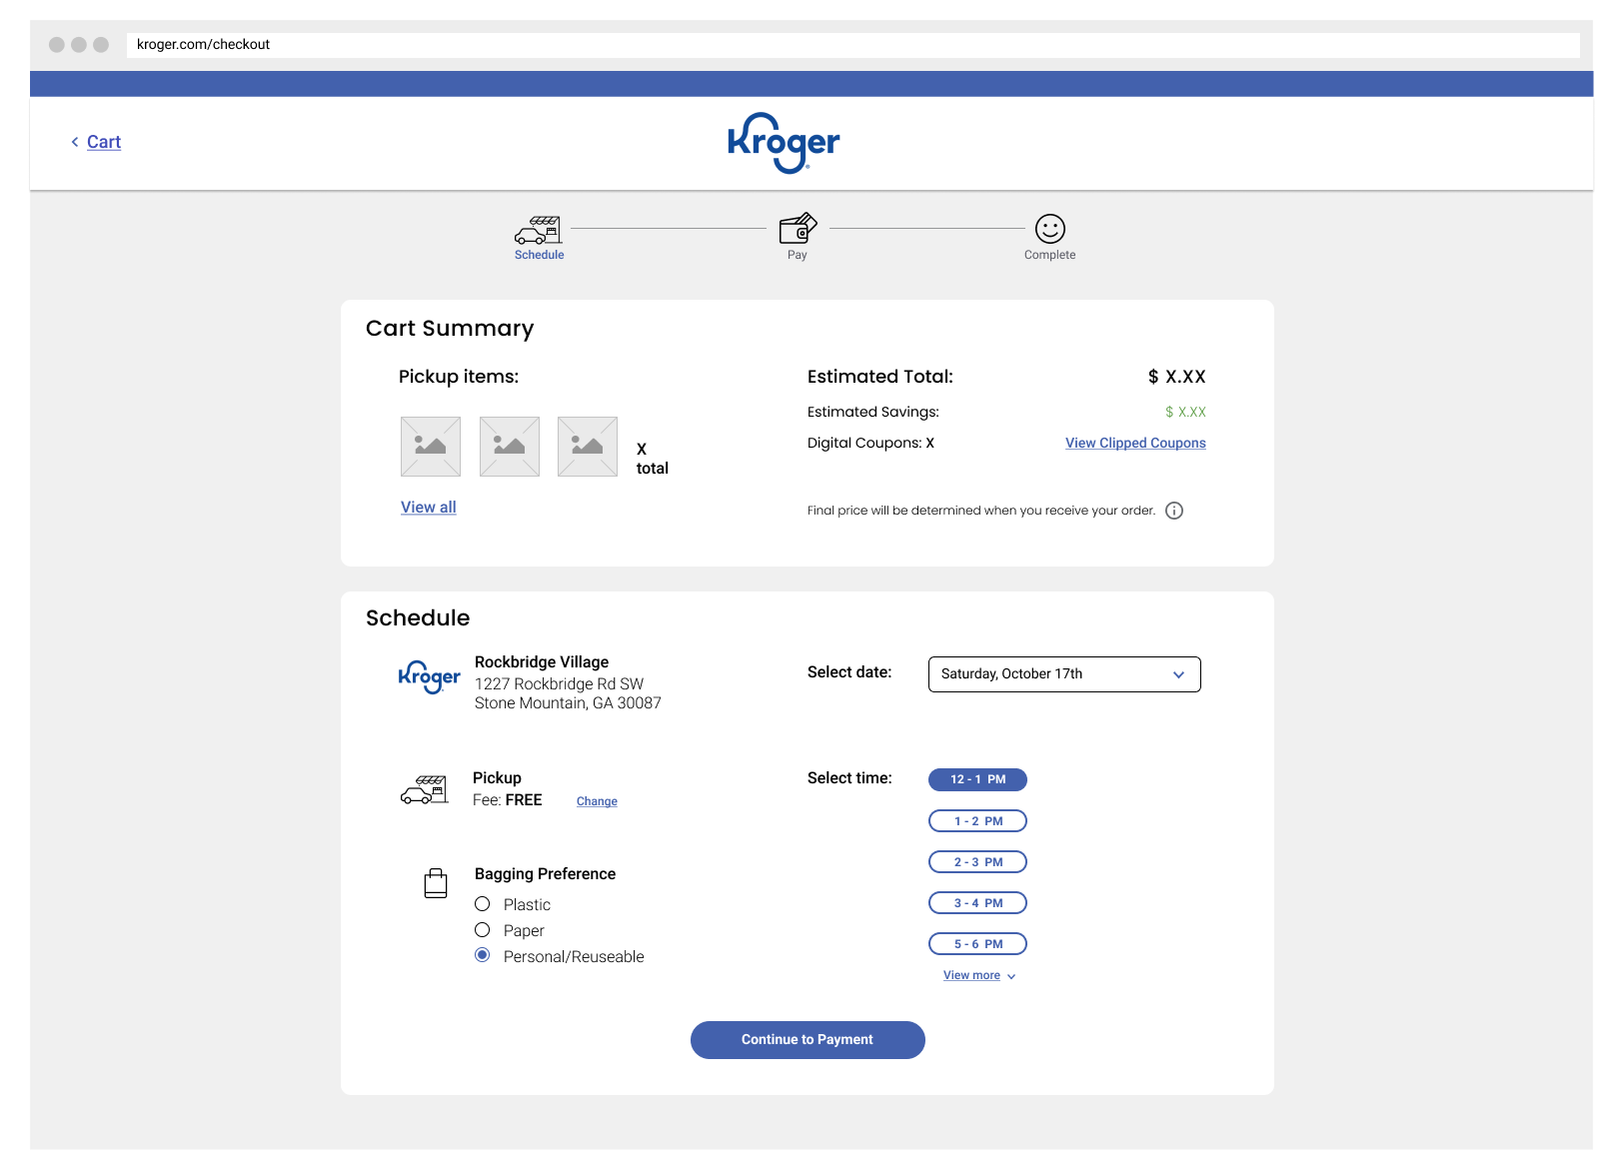The image size is (1622, 1150).
Task: Select the 3 - 4 PM time slot
Action: coord(978,903)
